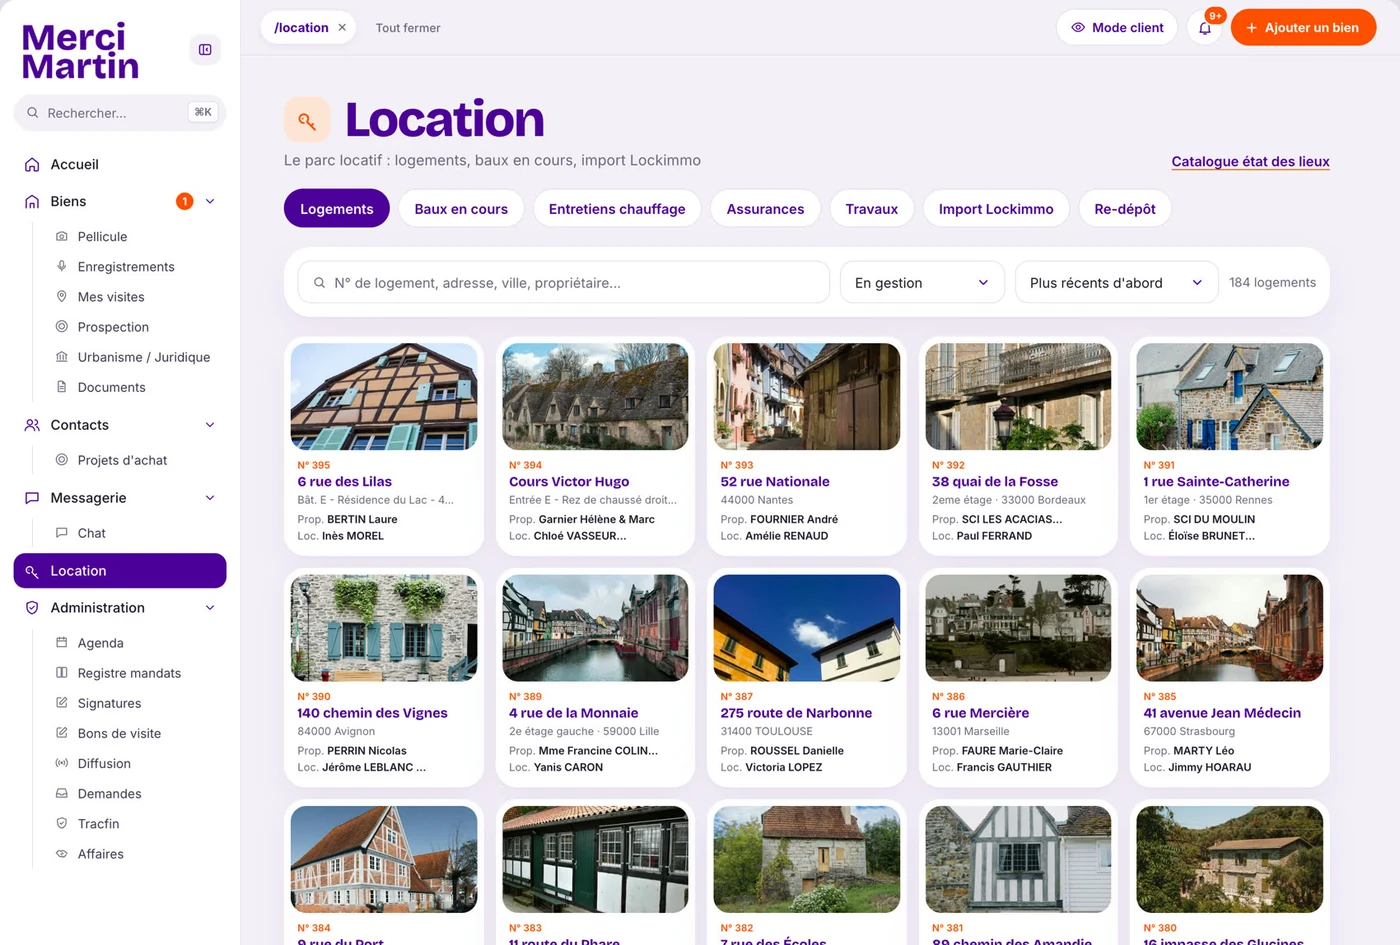Image resolution: width=1400 pixels, height=945 pixels.
Task: Collapse the Biens section chevron
Action: pyautogui.click(x=210, y=201)
